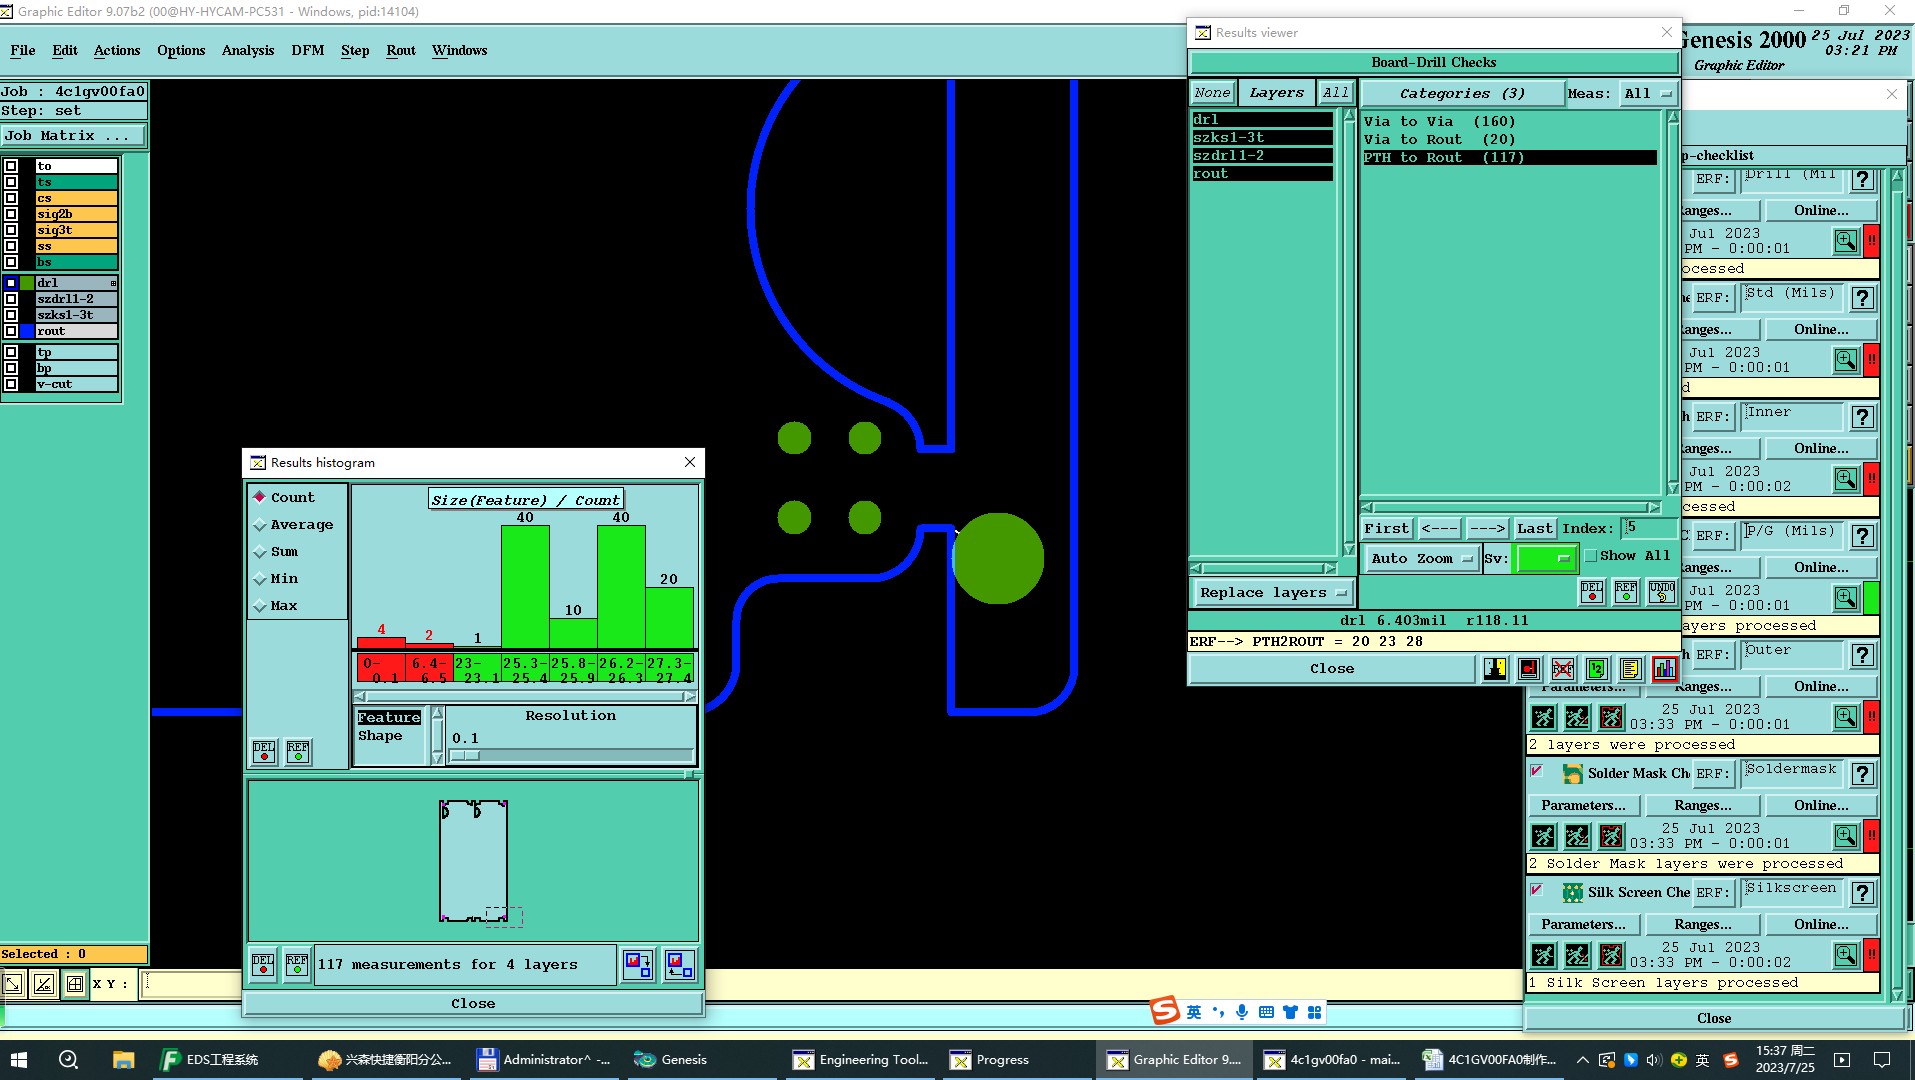Toggle the Show All checkbox
The image size is (1915, 1080).
(x=1590, y=556)
